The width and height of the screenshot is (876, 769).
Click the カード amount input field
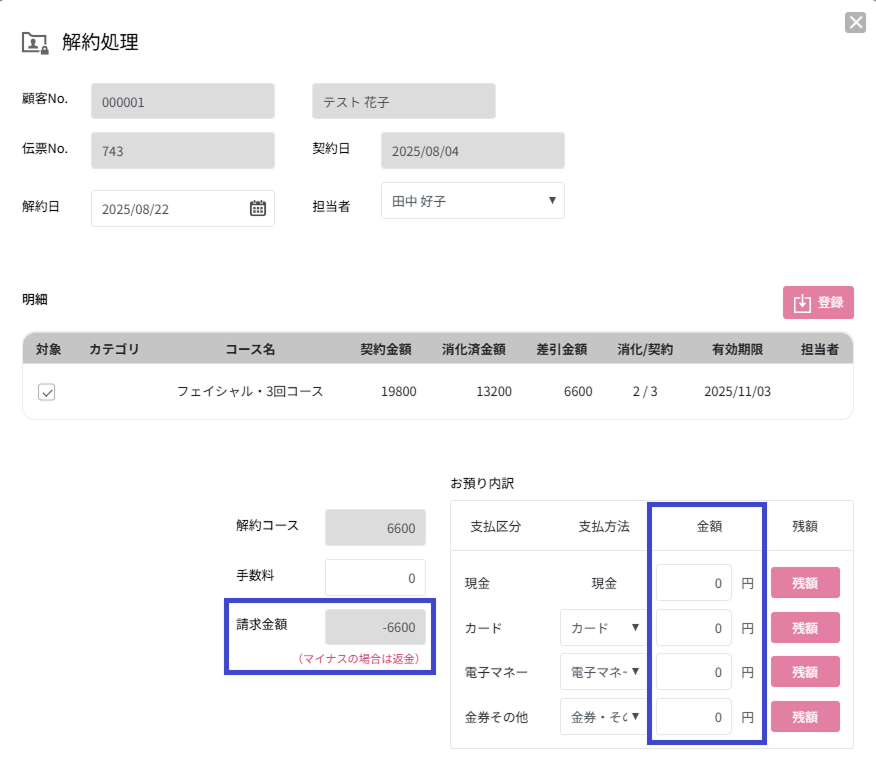694,628
